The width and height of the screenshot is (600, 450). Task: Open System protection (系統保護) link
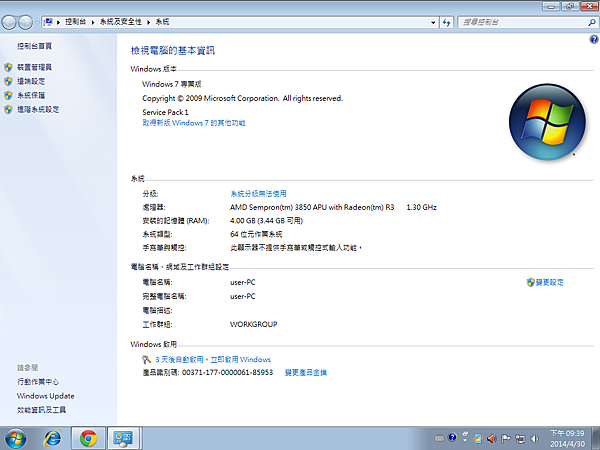pos(31,95)
